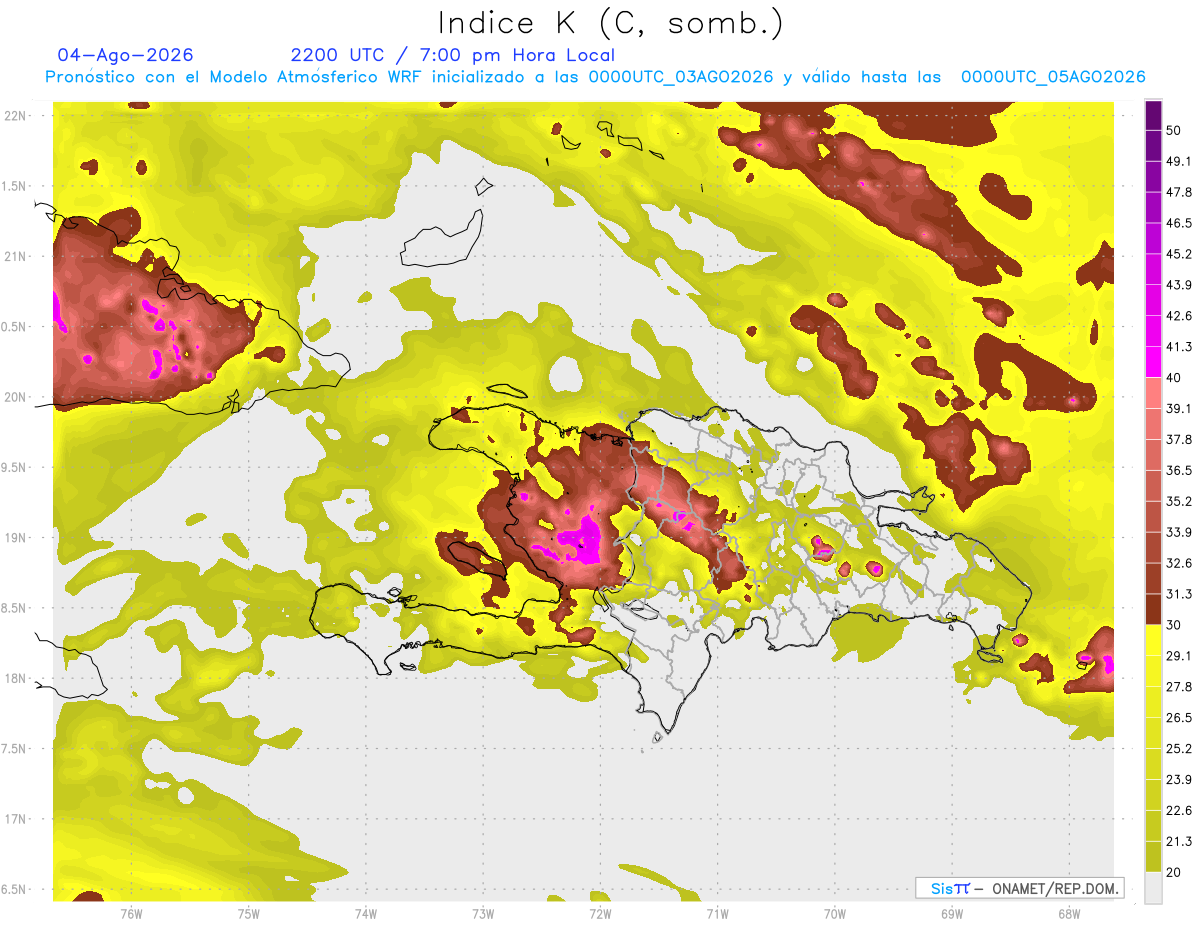Click the colorbar value '36.5'
Screen dimensions: 1200x927
click(1179, 470)
